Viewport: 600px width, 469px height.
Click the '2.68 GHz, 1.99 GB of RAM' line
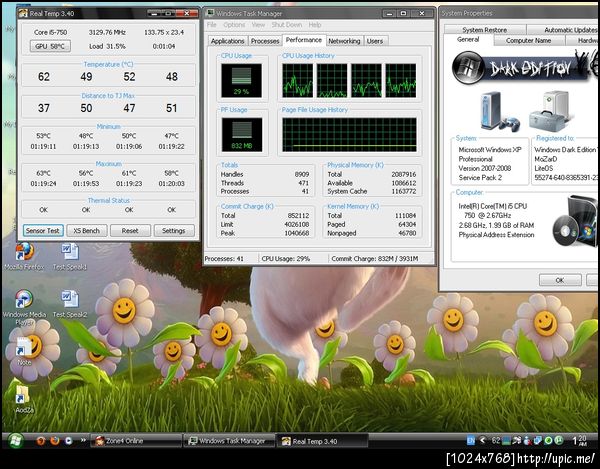(496, 225)
